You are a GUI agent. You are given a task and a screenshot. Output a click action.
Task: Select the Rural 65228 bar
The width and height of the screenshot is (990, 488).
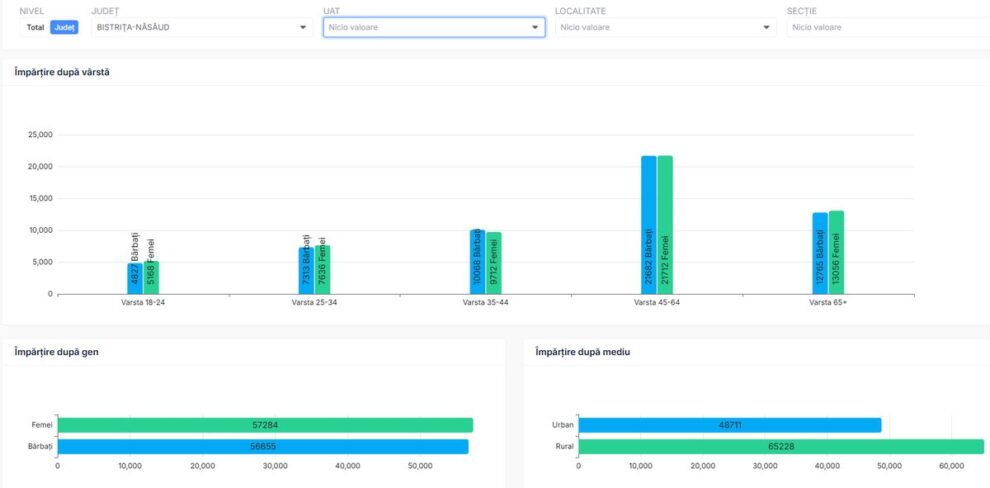click(780, 446)
